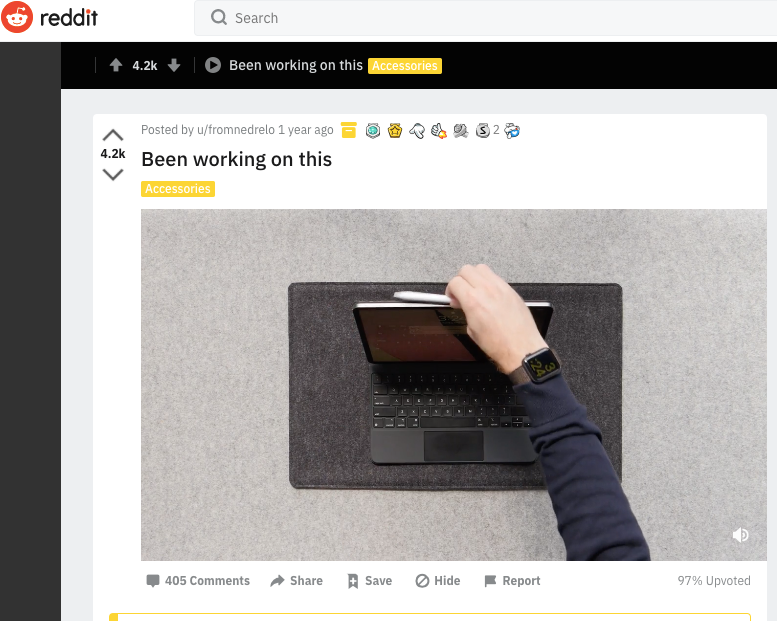Hide this post
The height and width of the screenshot is (621, 777).
(x=438, y=580)
